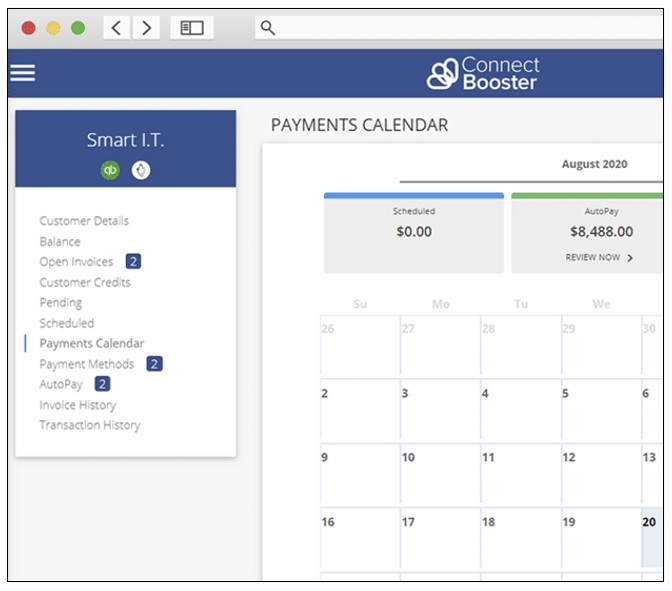Go back with the browser back arrow
The image size is (672, 591).
[117, 28]
